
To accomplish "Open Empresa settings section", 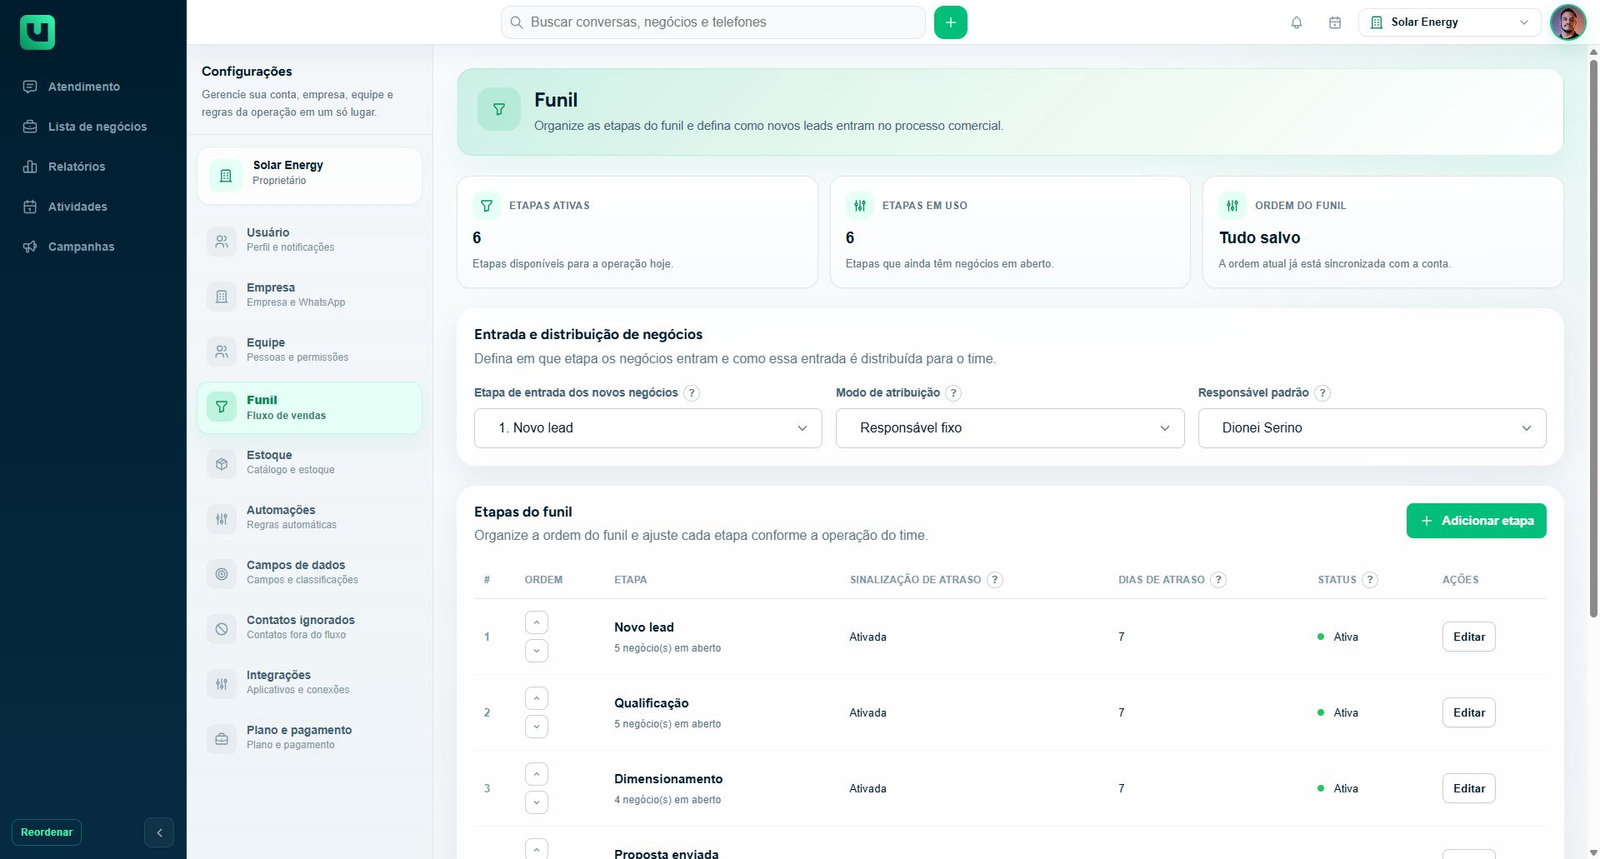I will 309,295.
